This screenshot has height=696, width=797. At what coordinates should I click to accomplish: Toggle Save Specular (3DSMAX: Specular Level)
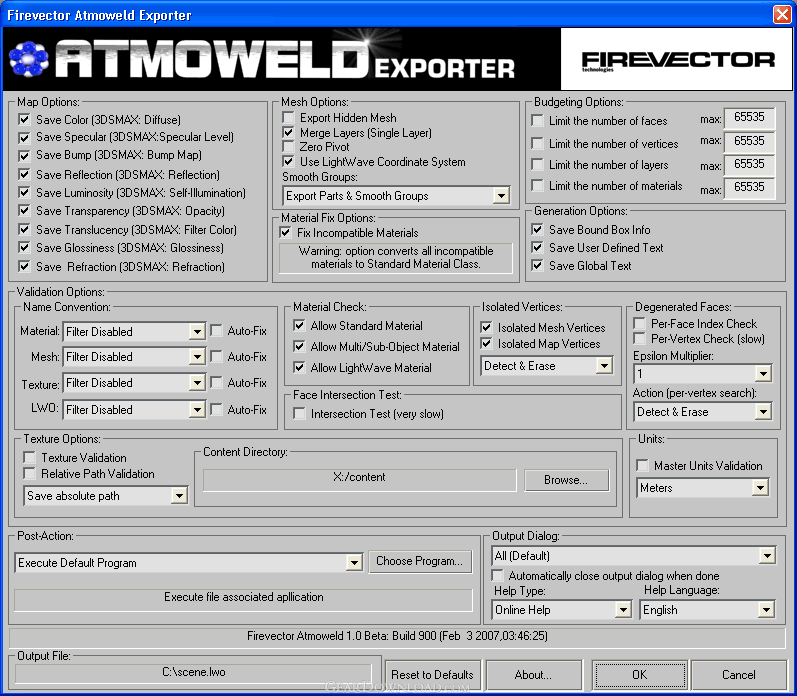click(x=24, y=137)
